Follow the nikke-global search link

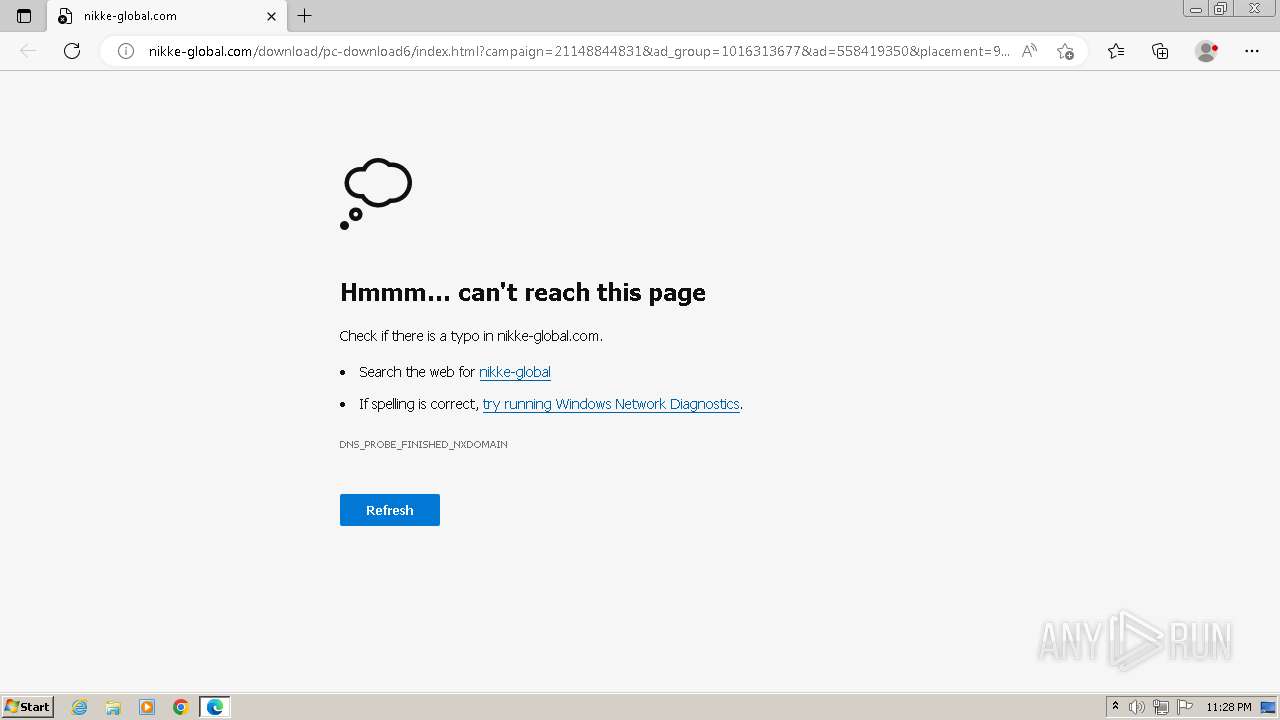coord(515,372)
